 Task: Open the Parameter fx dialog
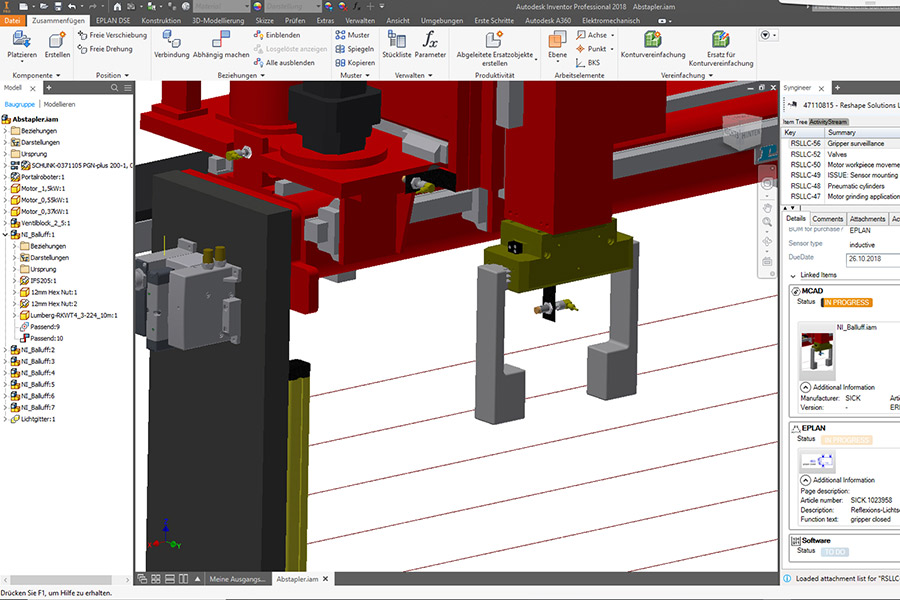coord(430,45)
